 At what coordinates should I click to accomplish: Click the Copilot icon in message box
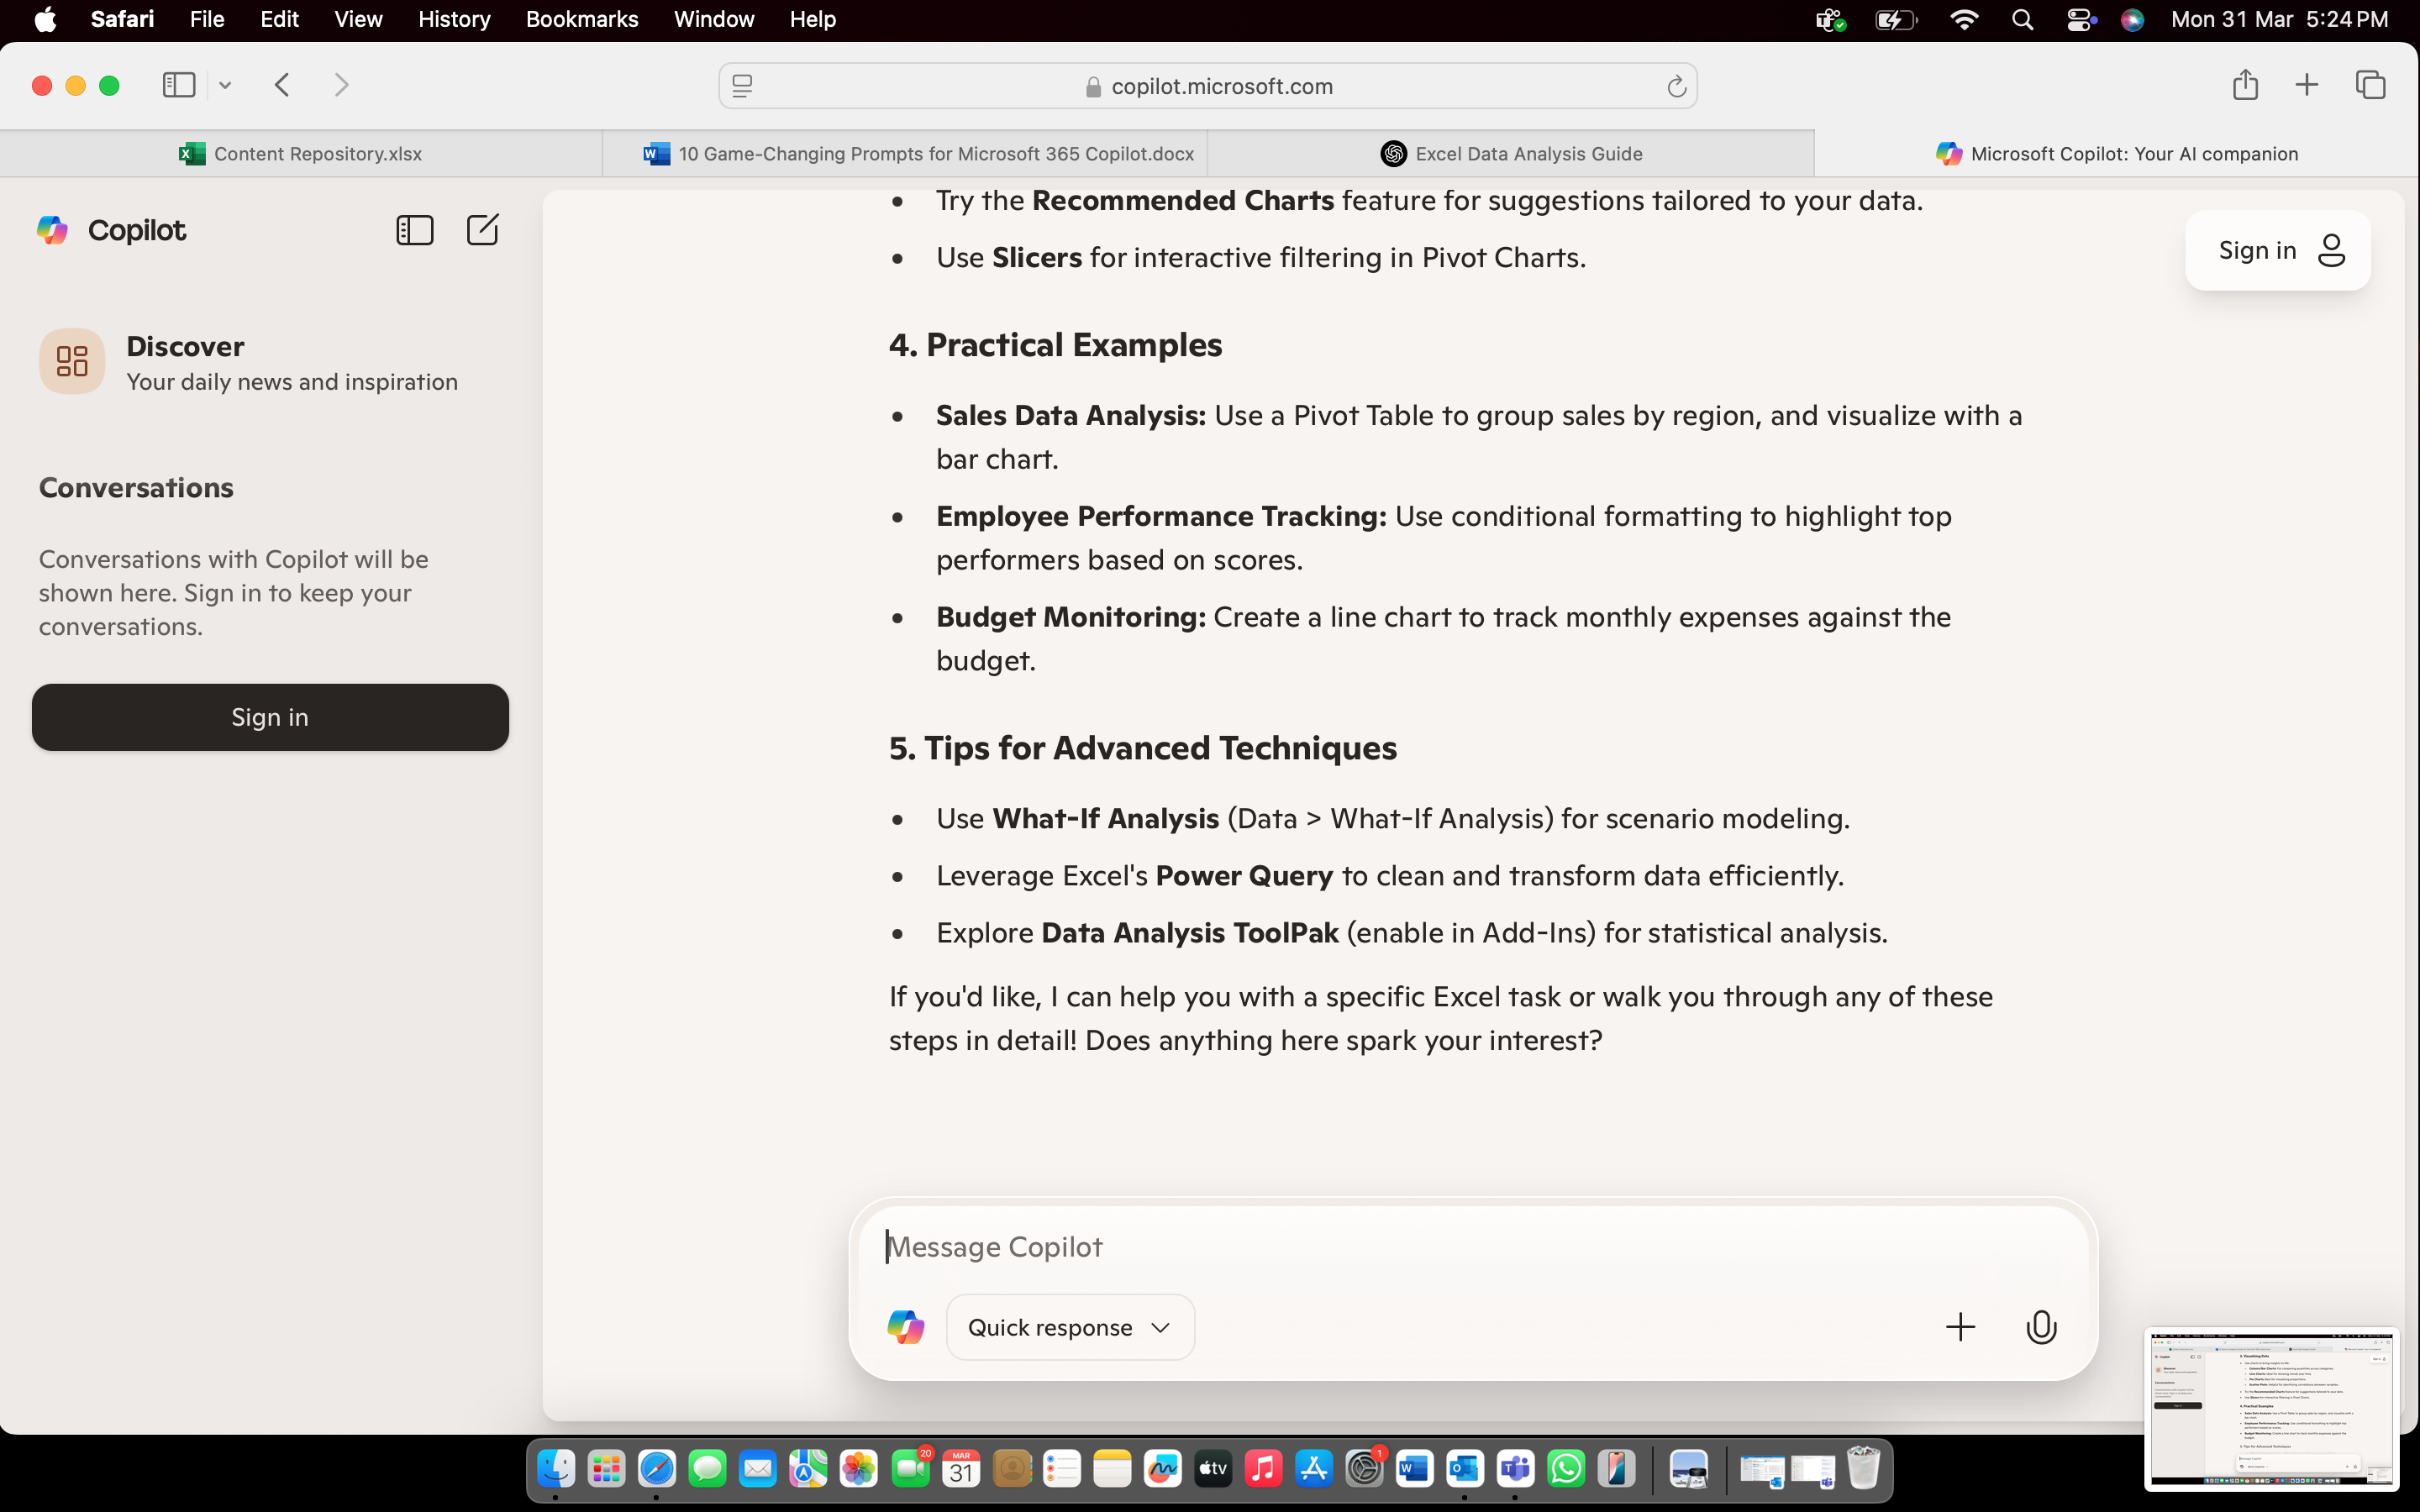pyautogui.click(x=906, y=1327)
